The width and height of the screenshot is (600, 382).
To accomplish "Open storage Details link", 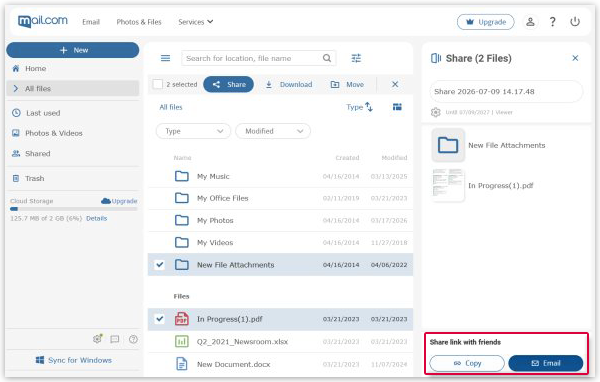I will (x=96, y=218).
